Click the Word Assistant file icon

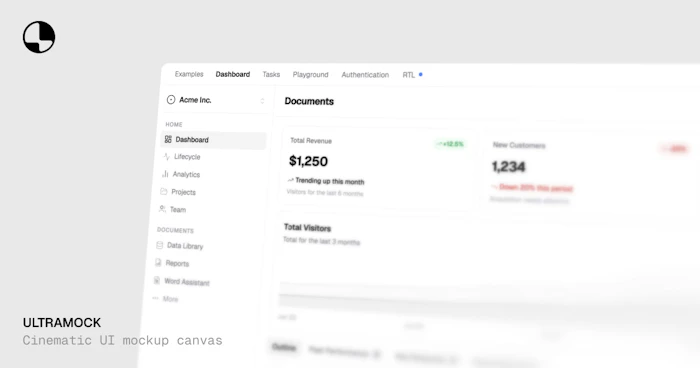156,280
